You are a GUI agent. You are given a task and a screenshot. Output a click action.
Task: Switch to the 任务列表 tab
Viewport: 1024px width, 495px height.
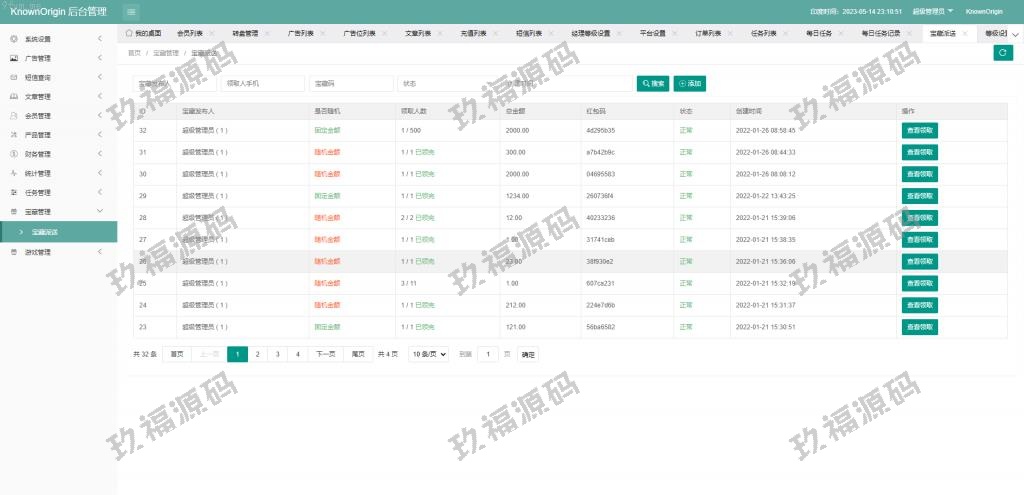pos(764,33)
